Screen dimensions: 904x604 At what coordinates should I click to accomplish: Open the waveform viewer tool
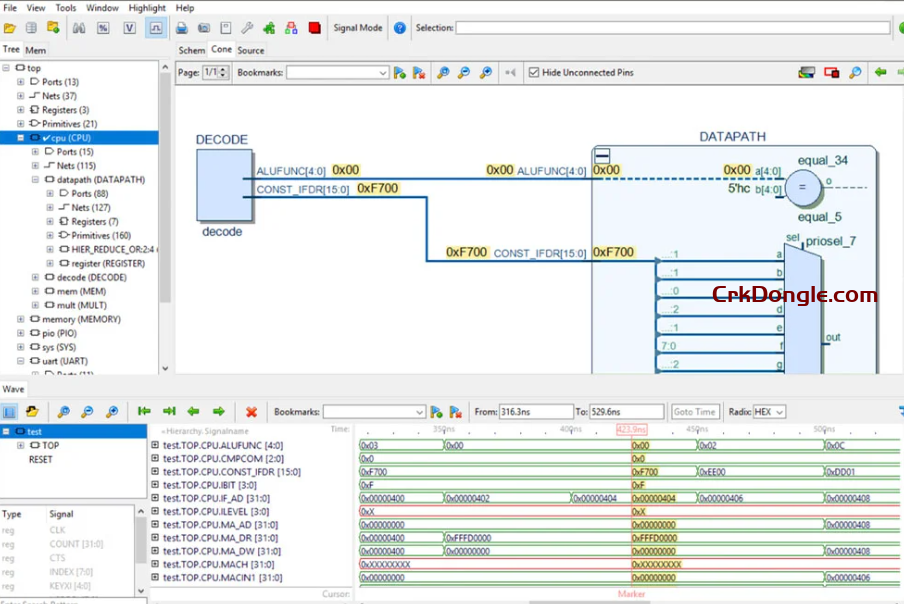(157, 28)
